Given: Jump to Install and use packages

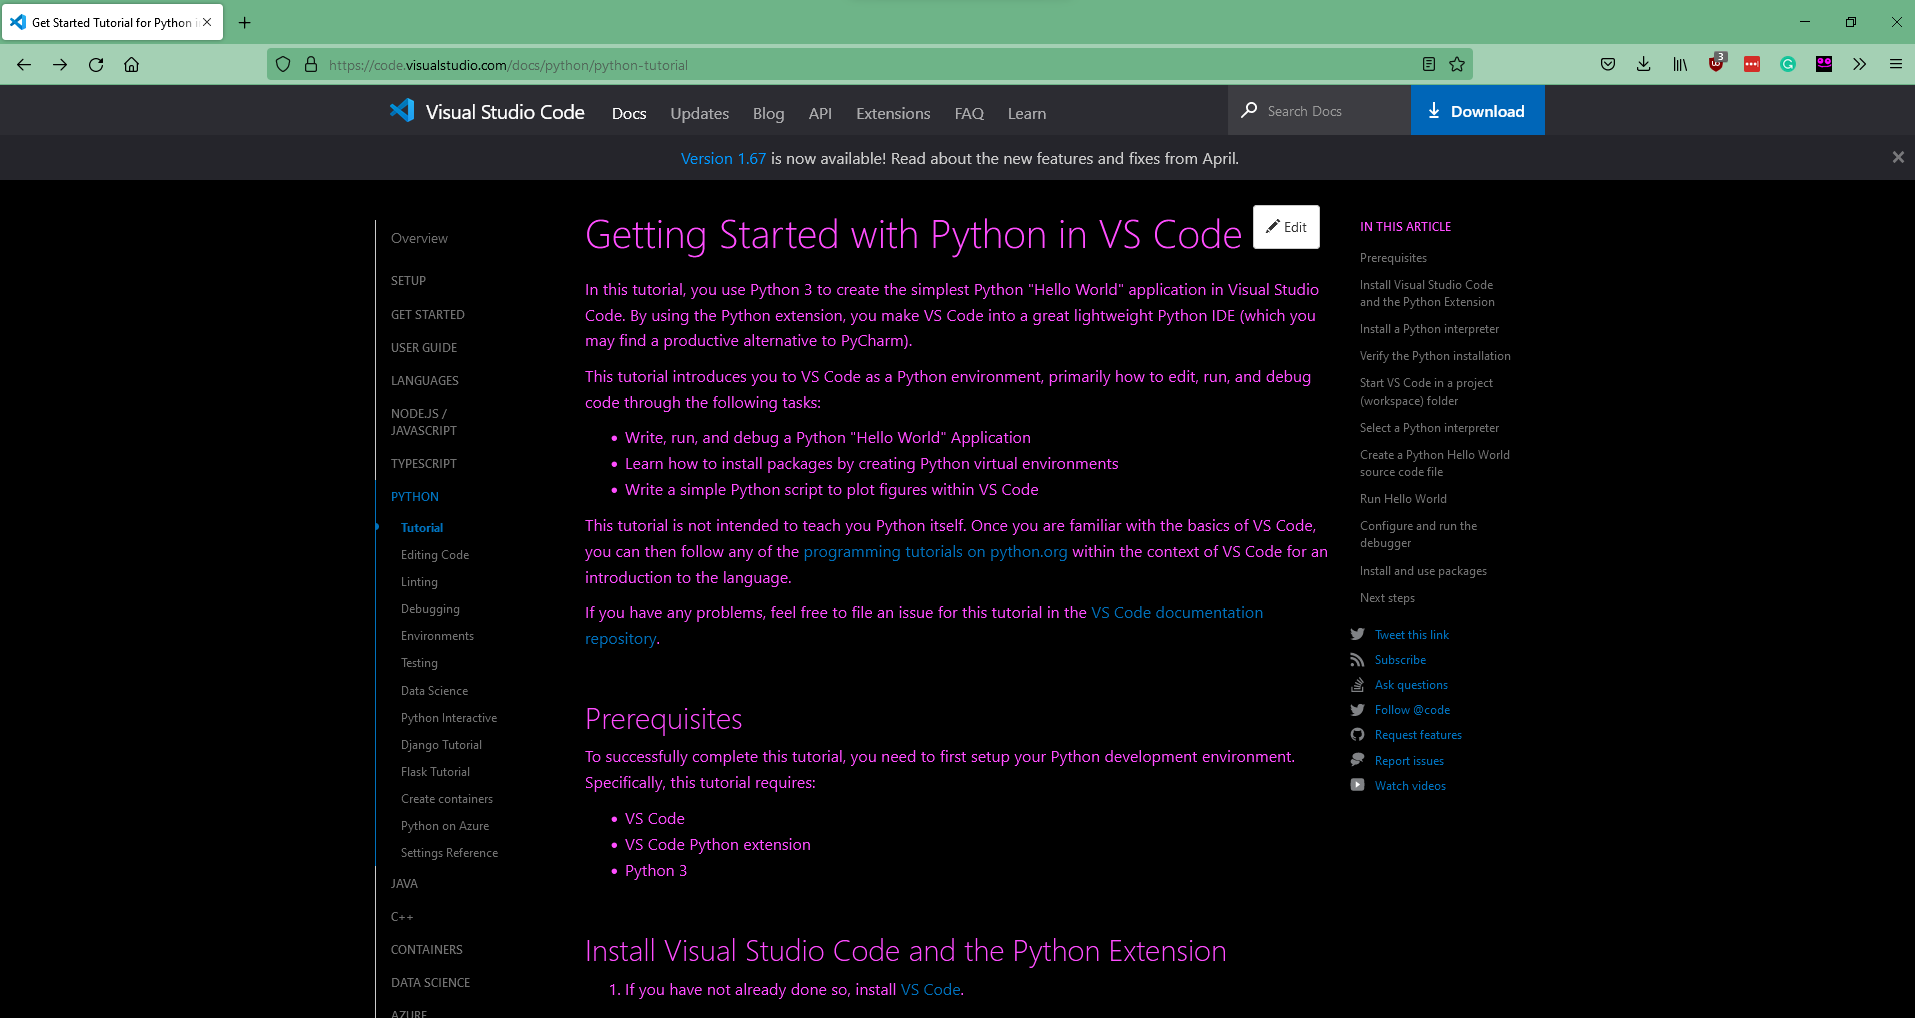Looking at the screenshot, I should pos(1423,570).
